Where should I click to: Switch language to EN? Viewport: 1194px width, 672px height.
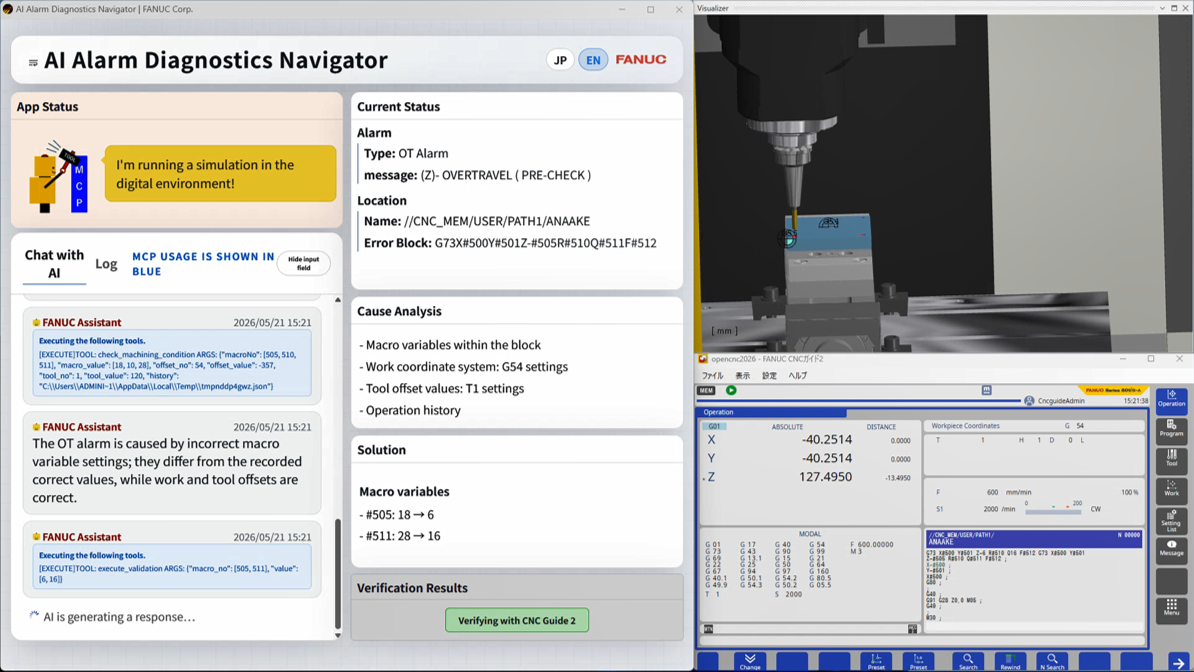coord(593,59)
